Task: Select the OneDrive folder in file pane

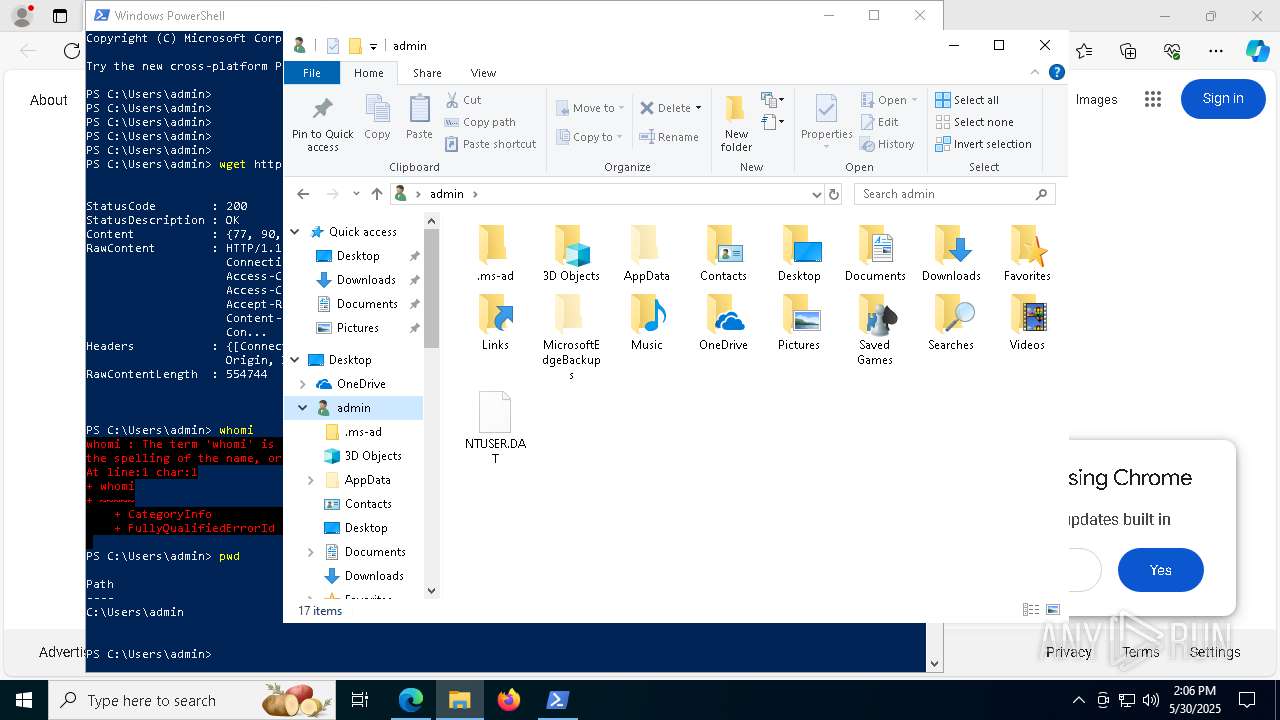Action: tap(723, 322)
